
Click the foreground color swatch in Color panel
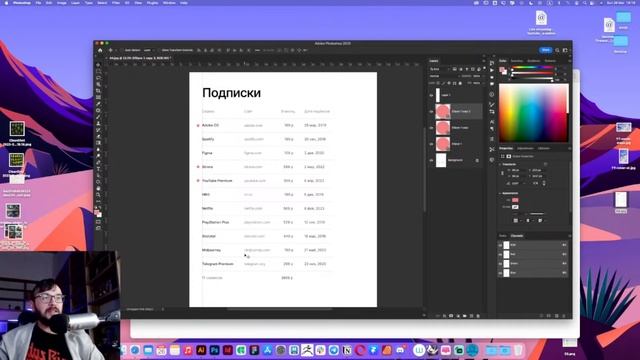[502, 69]
